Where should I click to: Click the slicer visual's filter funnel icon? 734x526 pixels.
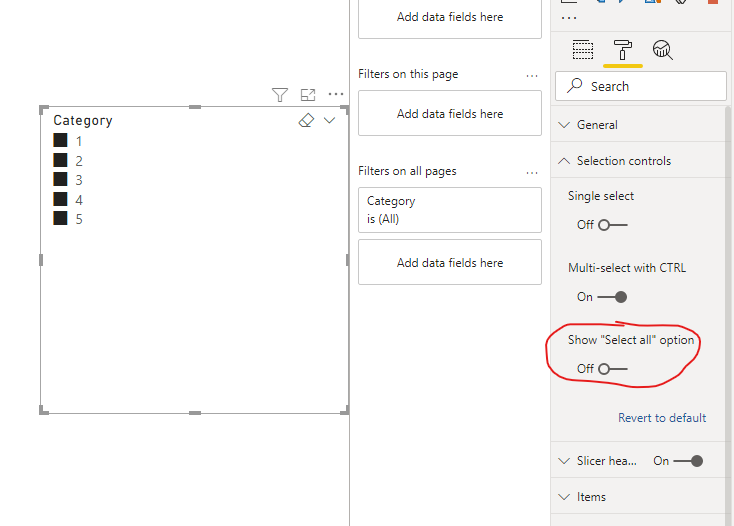(280, 95)
